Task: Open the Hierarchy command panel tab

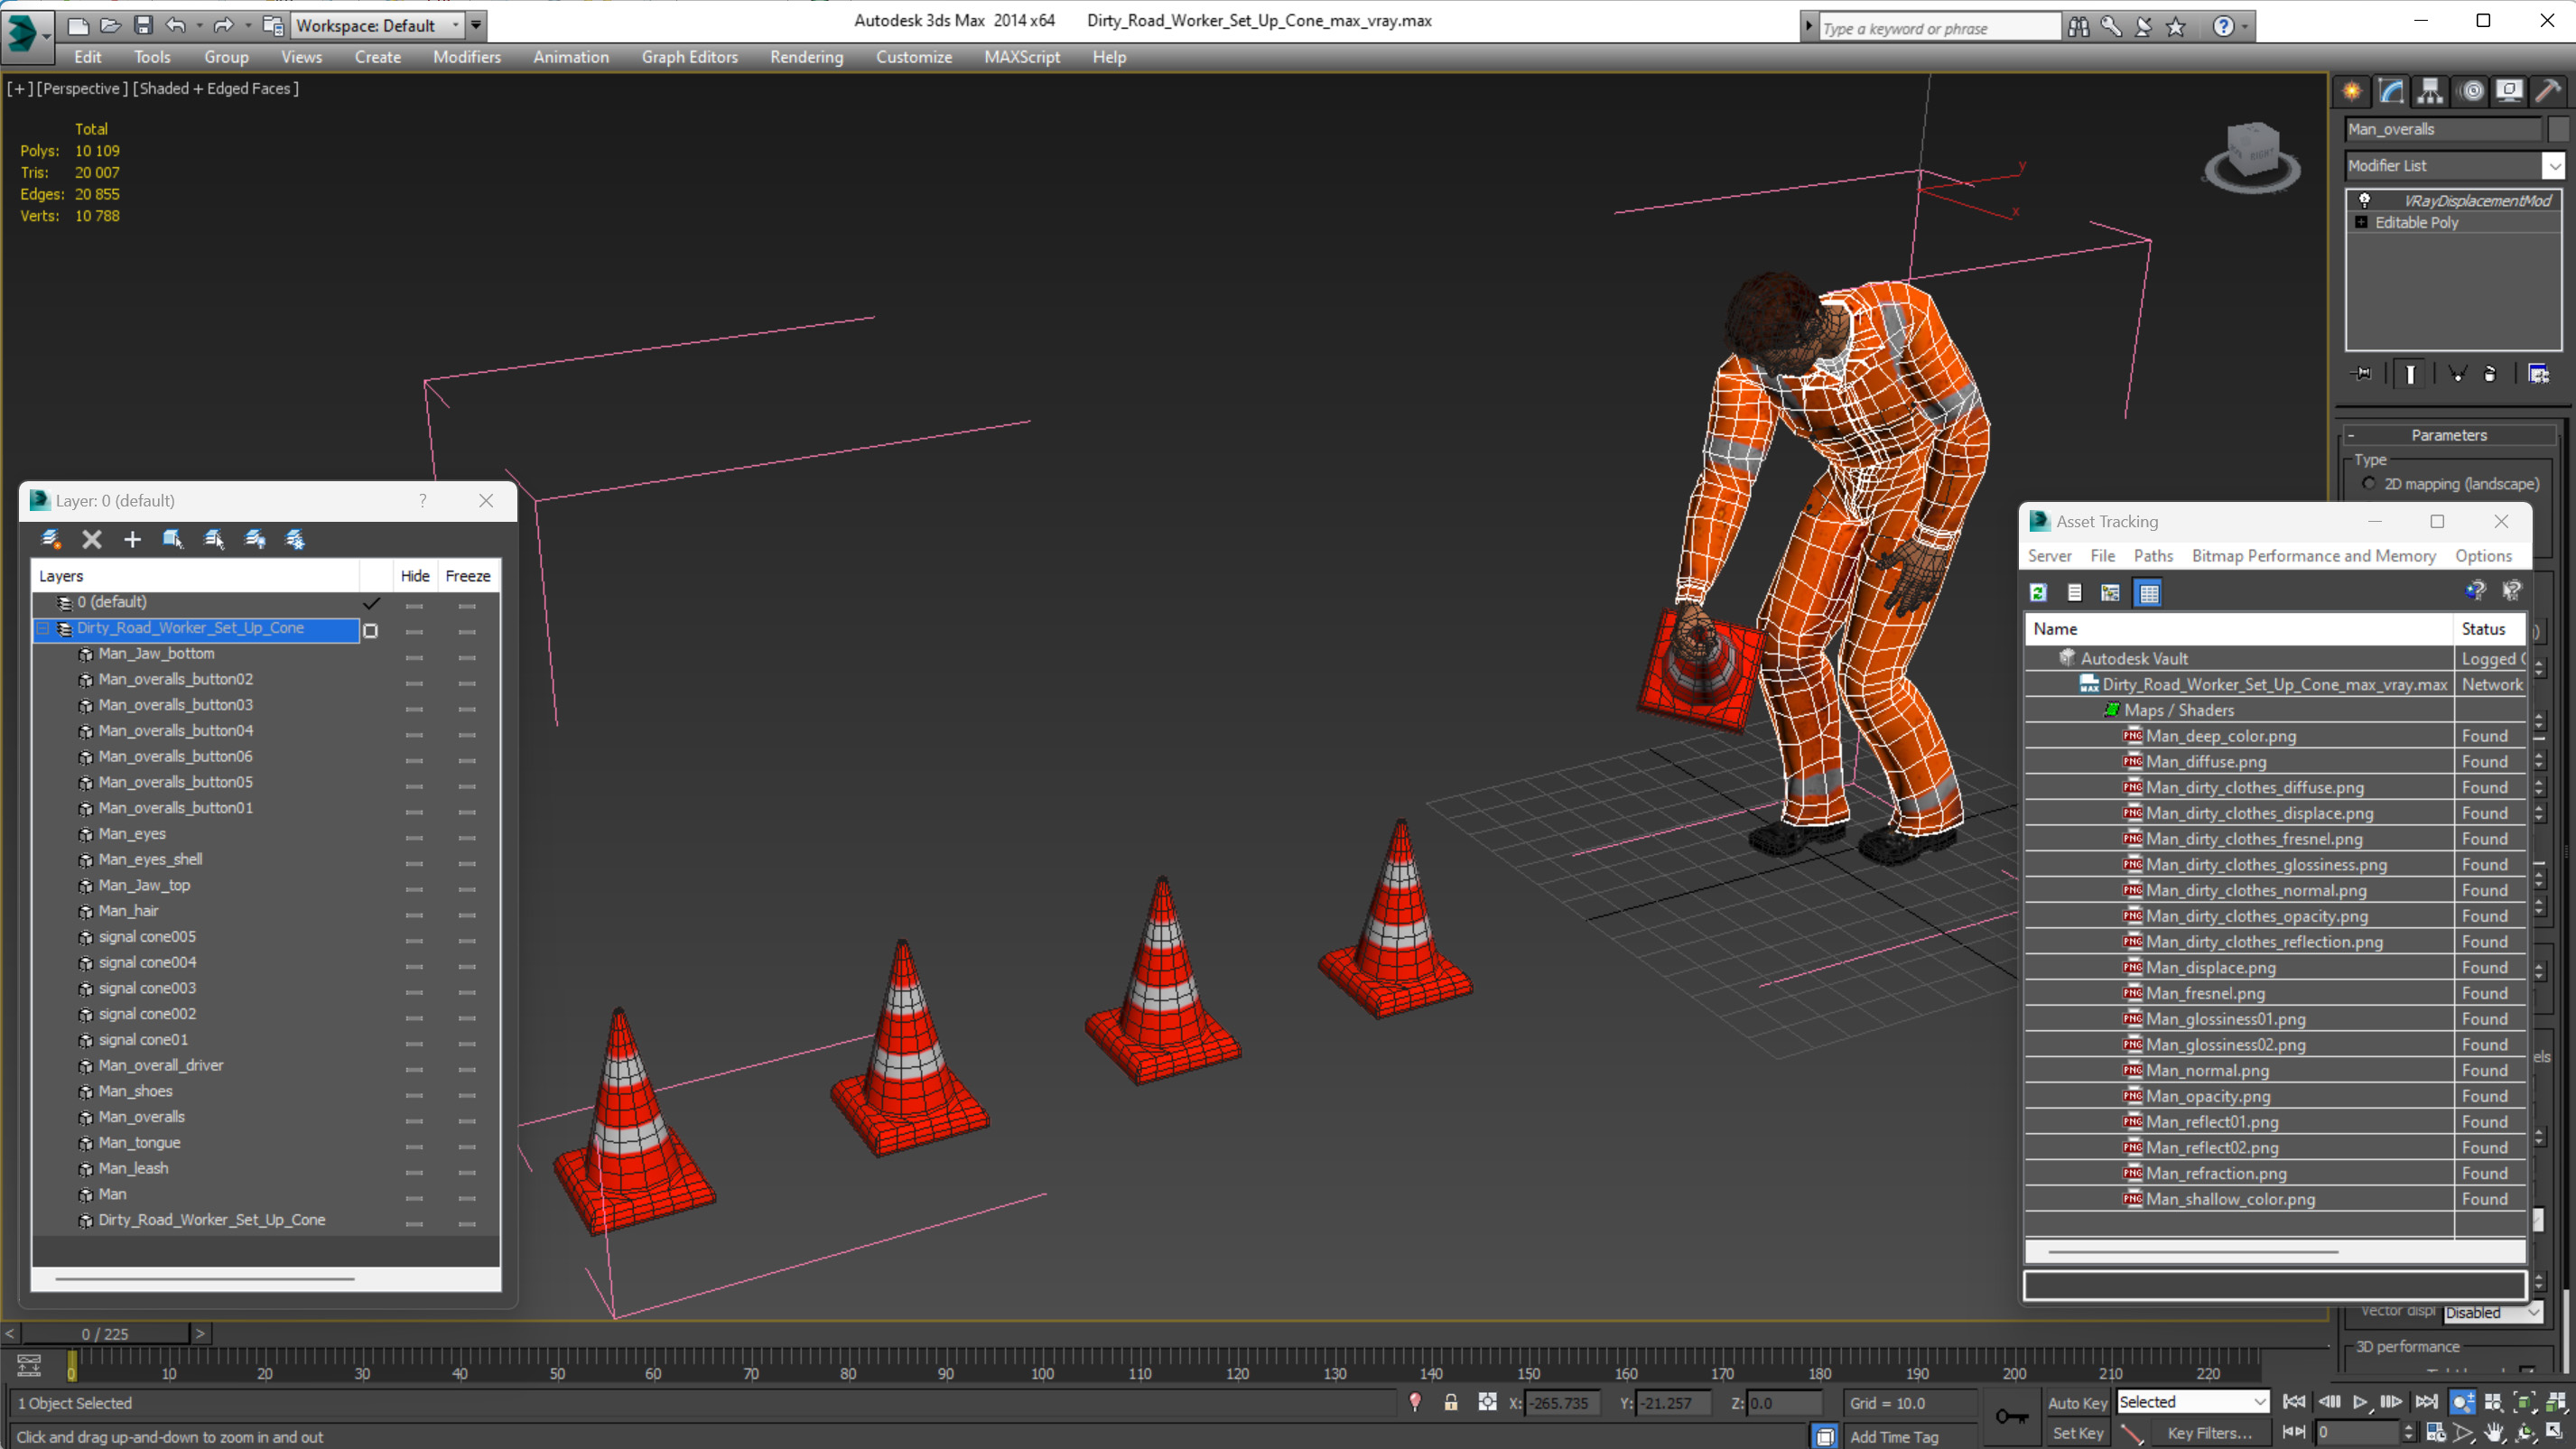Action: [x=2430, y=91]
